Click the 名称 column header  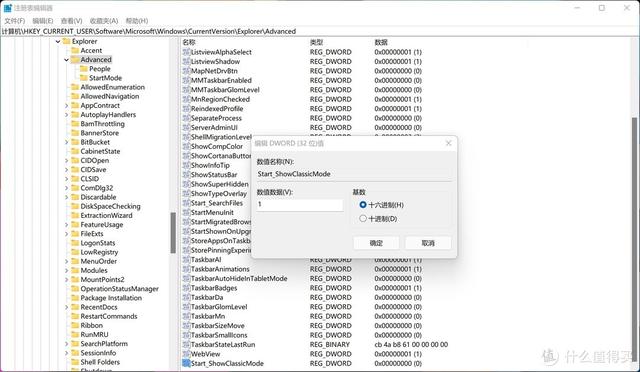tap(189, 42)
